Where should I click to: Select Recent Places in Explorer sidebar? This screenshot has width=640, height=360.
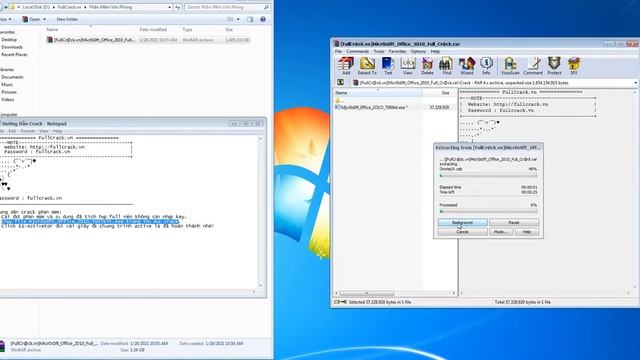(x=14, y=54)
